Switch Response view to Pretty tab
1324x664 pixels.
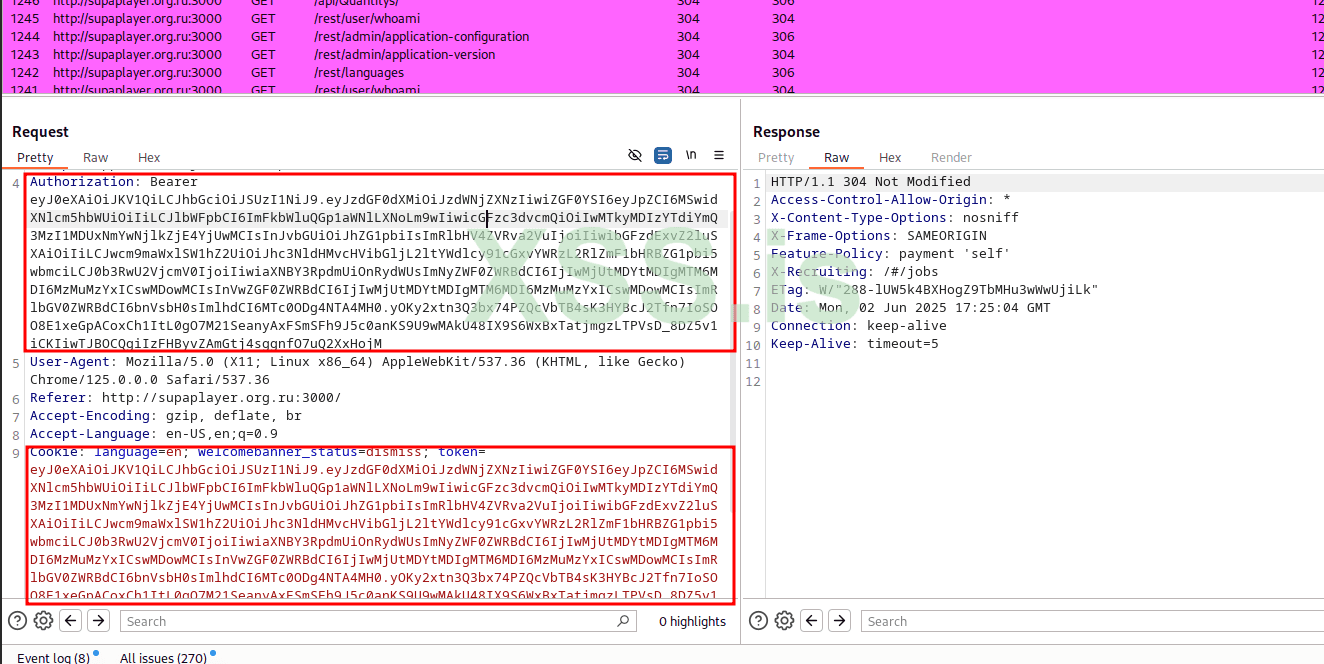pos(776,157)
